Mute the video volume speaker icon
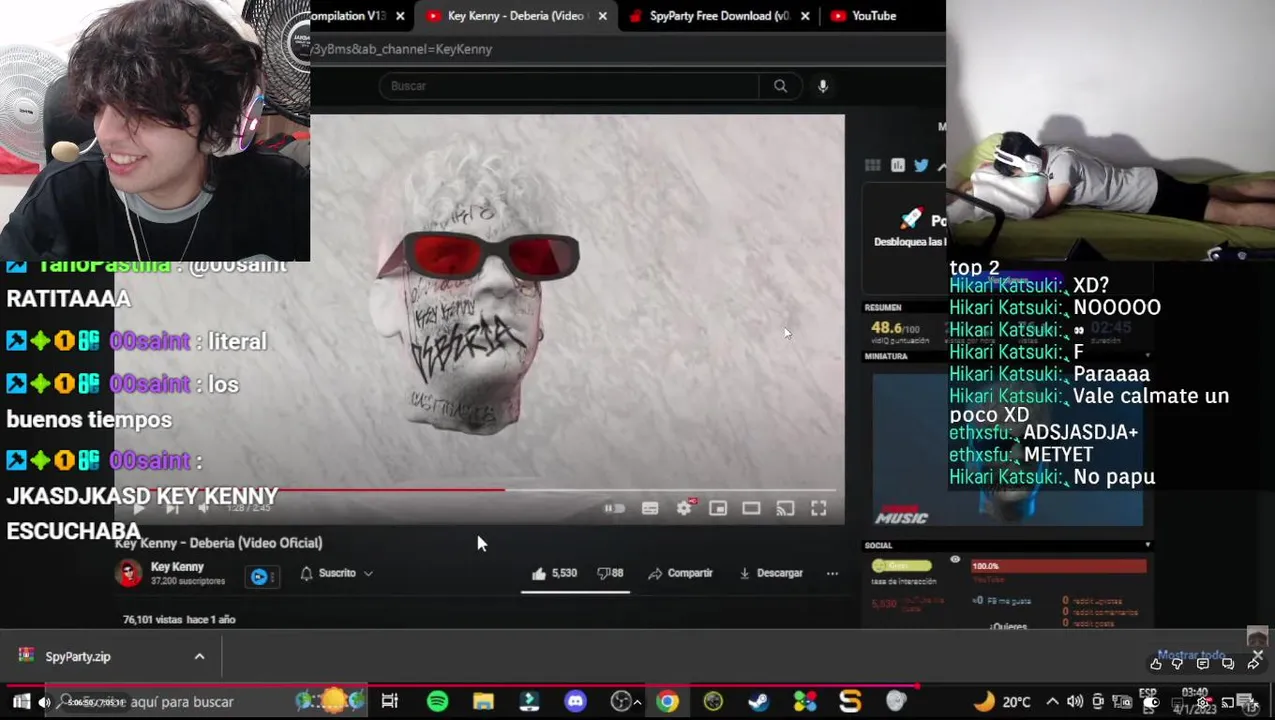 204,508
